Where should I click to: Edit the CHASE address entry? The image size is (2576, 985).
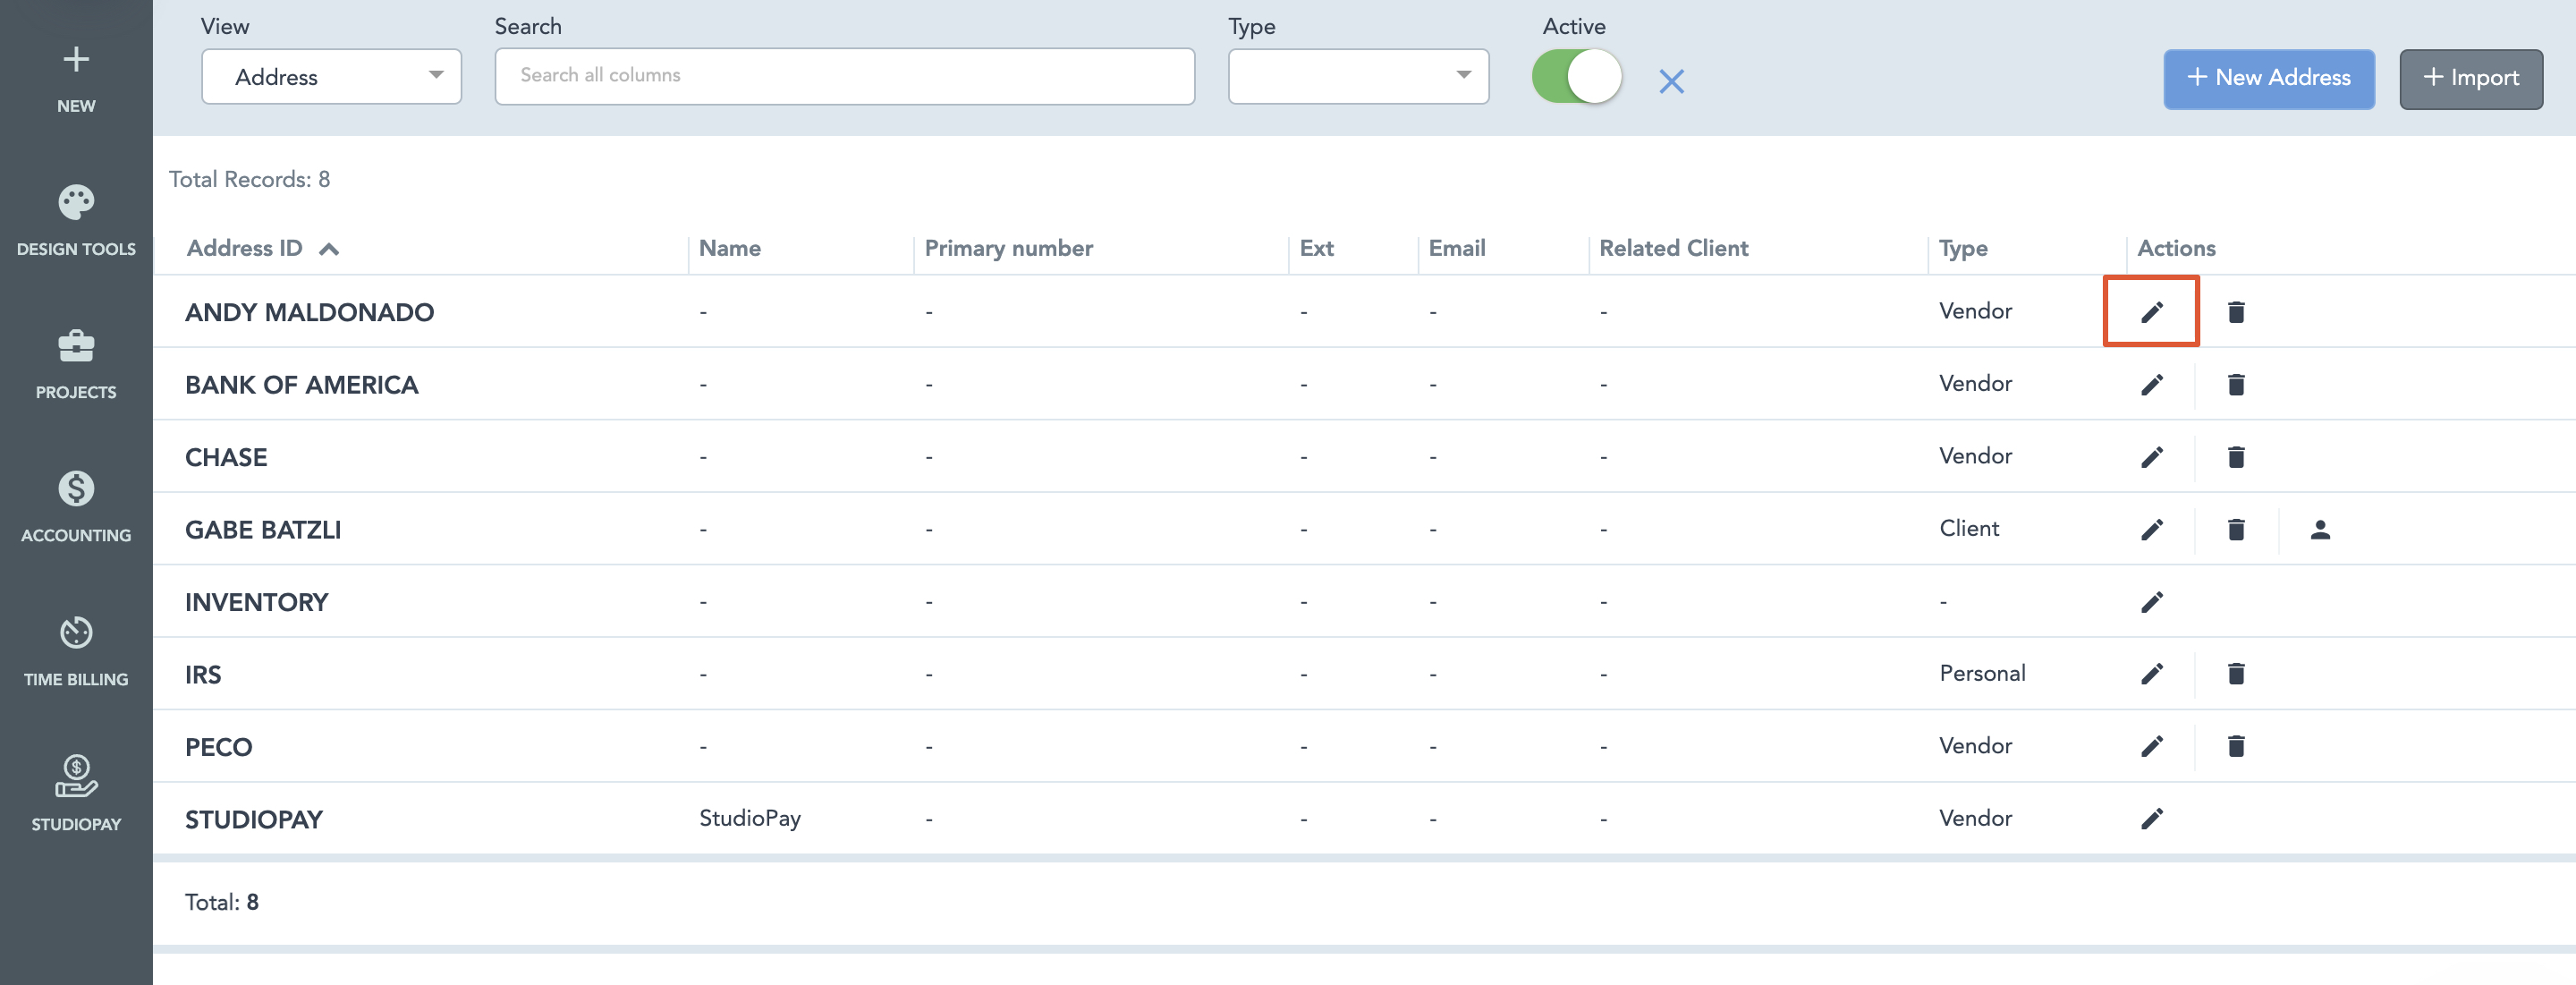coord(2151,457)
